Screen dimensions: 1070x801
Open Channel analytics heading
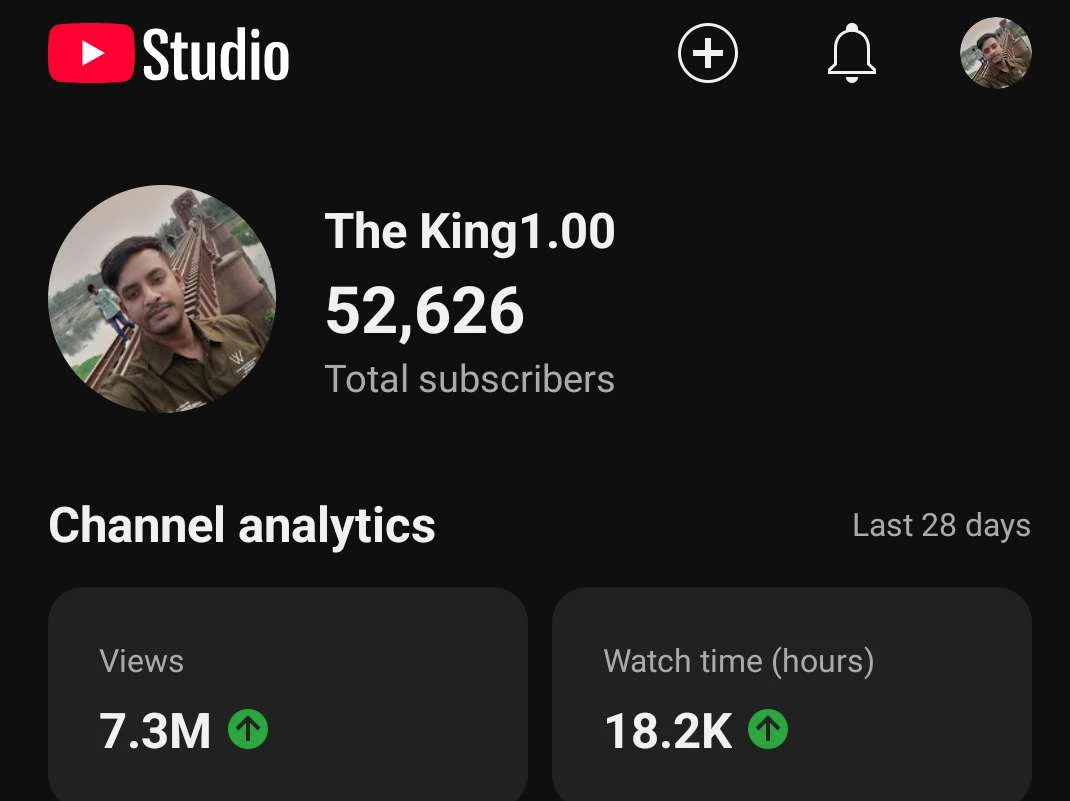pyautogui.click(x=242, y=525)
